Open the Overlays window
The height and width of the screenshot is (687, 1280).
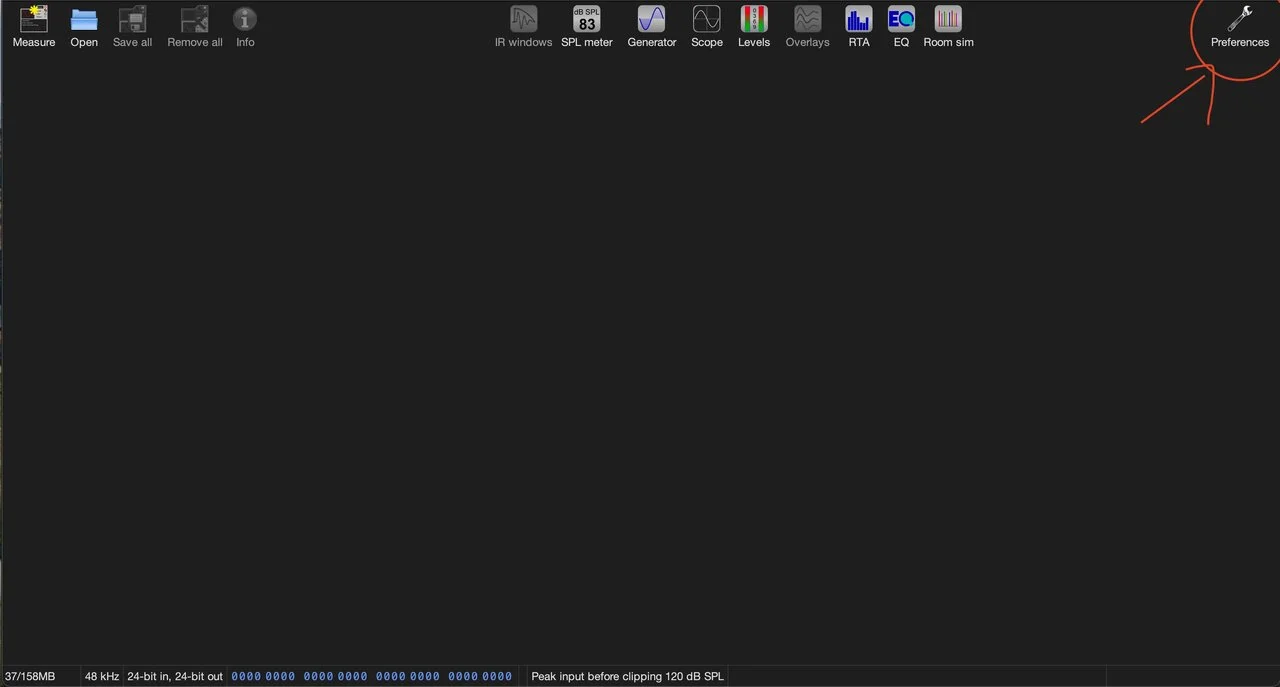807,20
